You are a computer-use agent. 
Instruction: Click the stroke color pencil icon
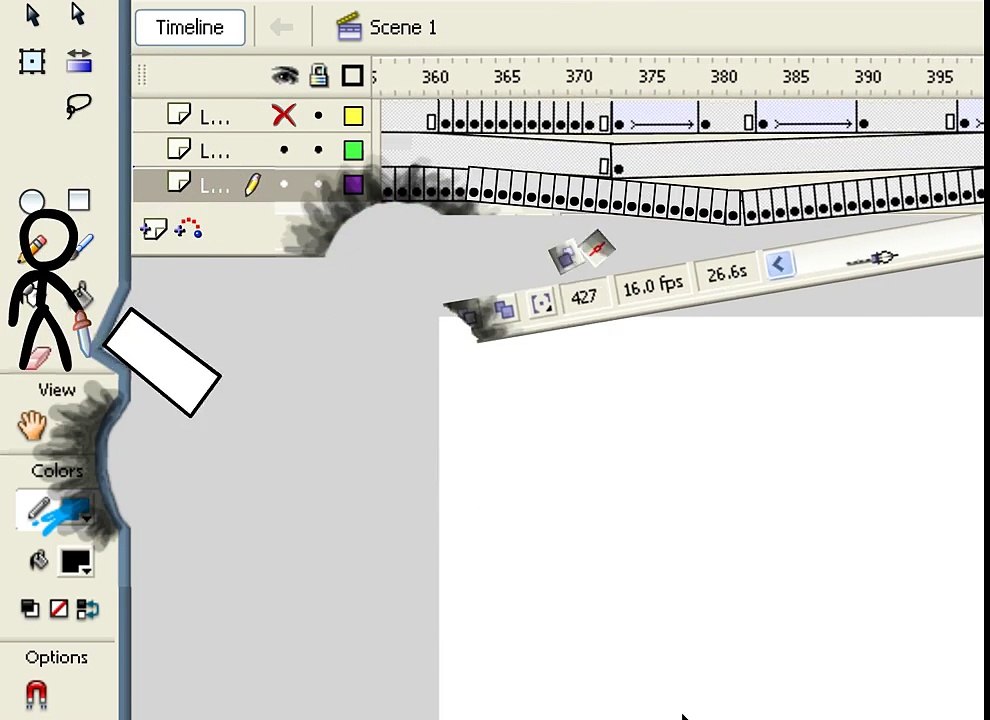pyautogui.click(x=39, y=509)
